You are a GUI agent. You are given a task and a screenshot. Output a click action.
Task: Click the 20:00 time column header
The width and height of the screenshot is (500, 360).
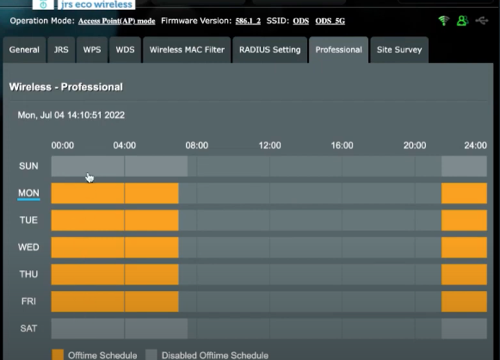click(415, 145)
